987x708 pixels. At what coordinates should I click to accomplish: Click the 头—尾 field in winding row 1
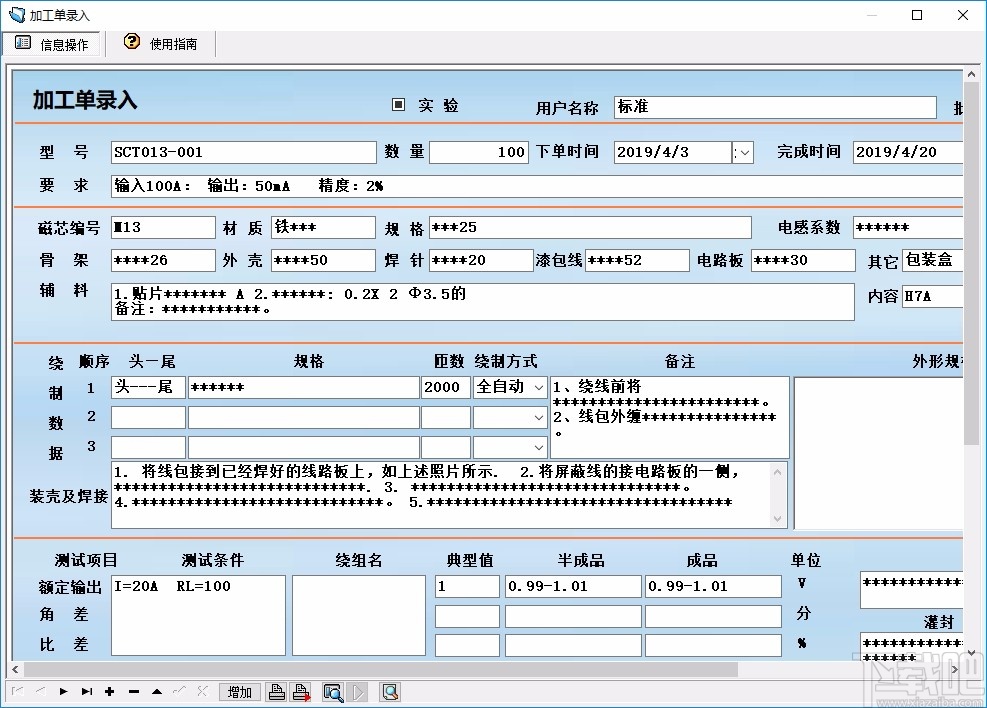pos(149,388)
